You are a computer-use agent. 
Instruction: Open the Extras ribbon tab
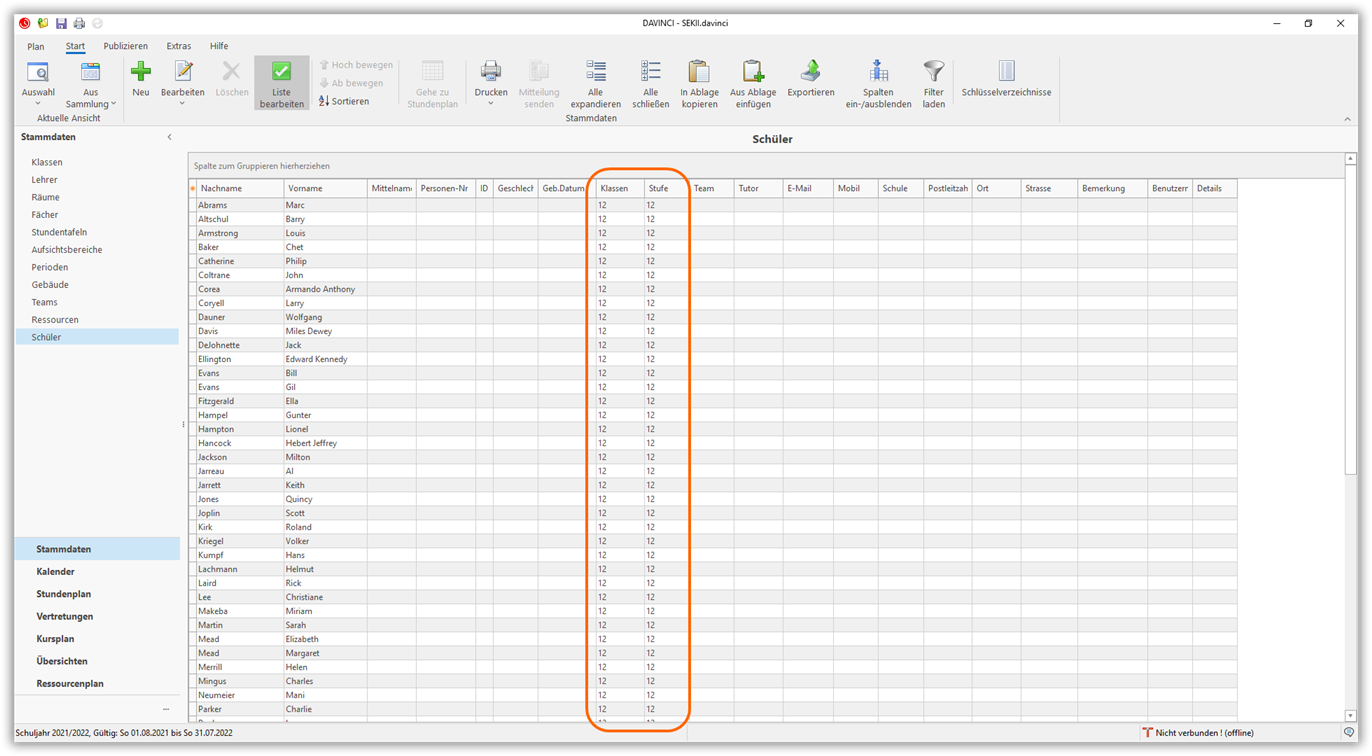(179, 46)
